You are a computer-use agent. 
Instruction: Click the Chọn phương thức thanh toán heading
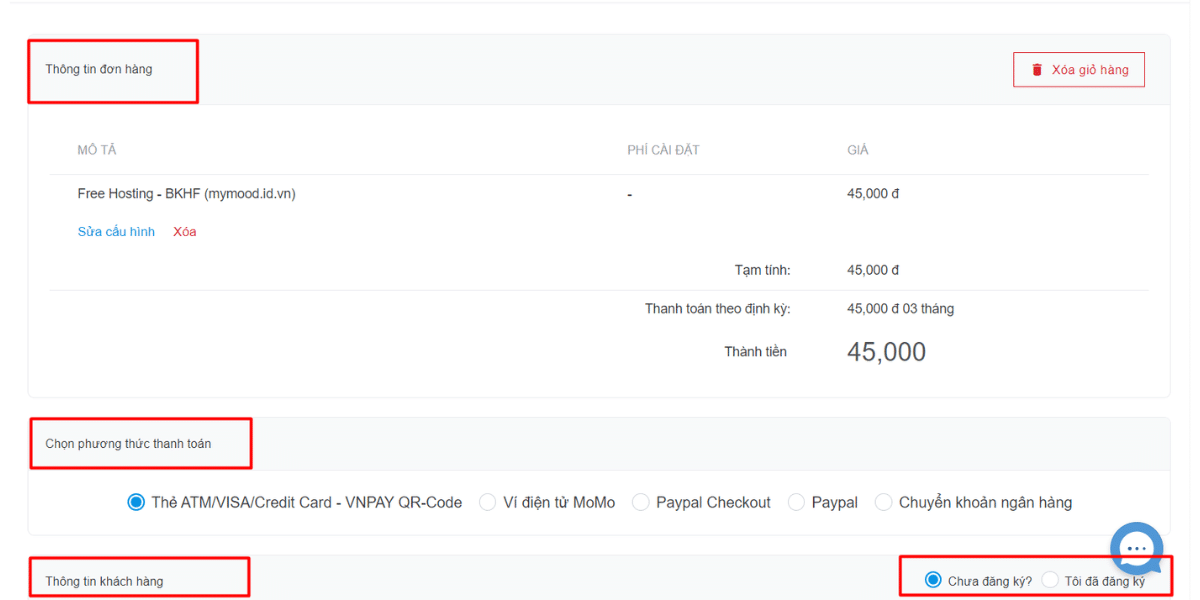click(128, 444)
